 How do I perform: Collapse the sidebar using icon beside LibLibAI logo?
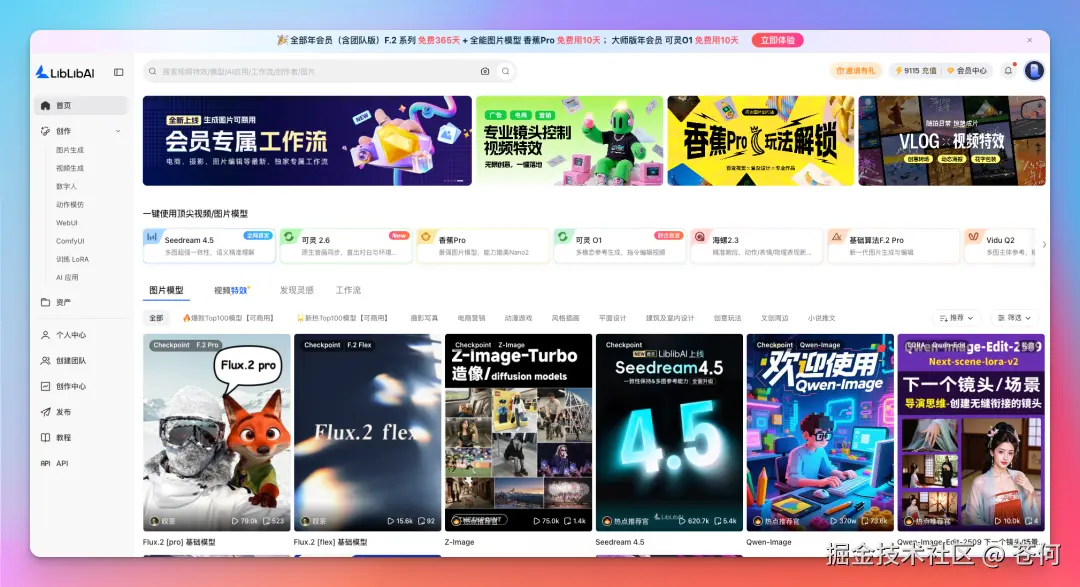(x=117, y=71)
